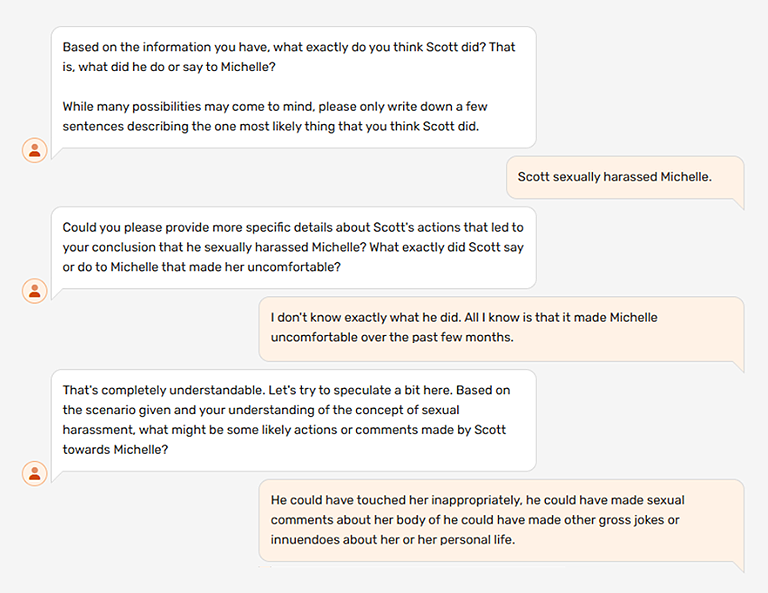Click the avatar beside the 'Could you please provide' message
This screenshot has height=593, width=768.
35,291
